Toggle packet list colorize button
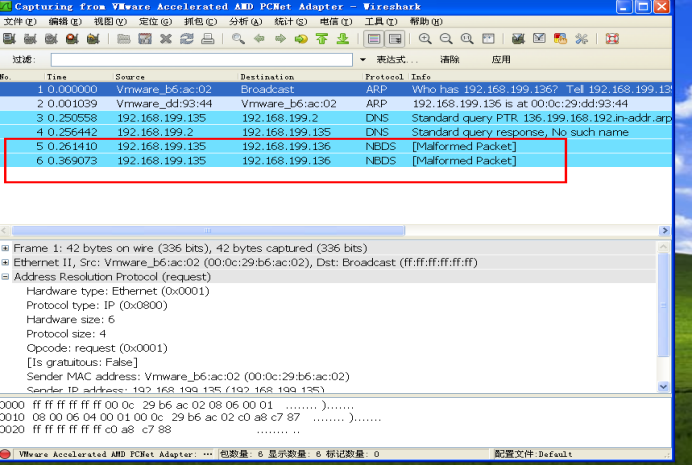This screenshot has height=465, width=692. pos(374,39)
